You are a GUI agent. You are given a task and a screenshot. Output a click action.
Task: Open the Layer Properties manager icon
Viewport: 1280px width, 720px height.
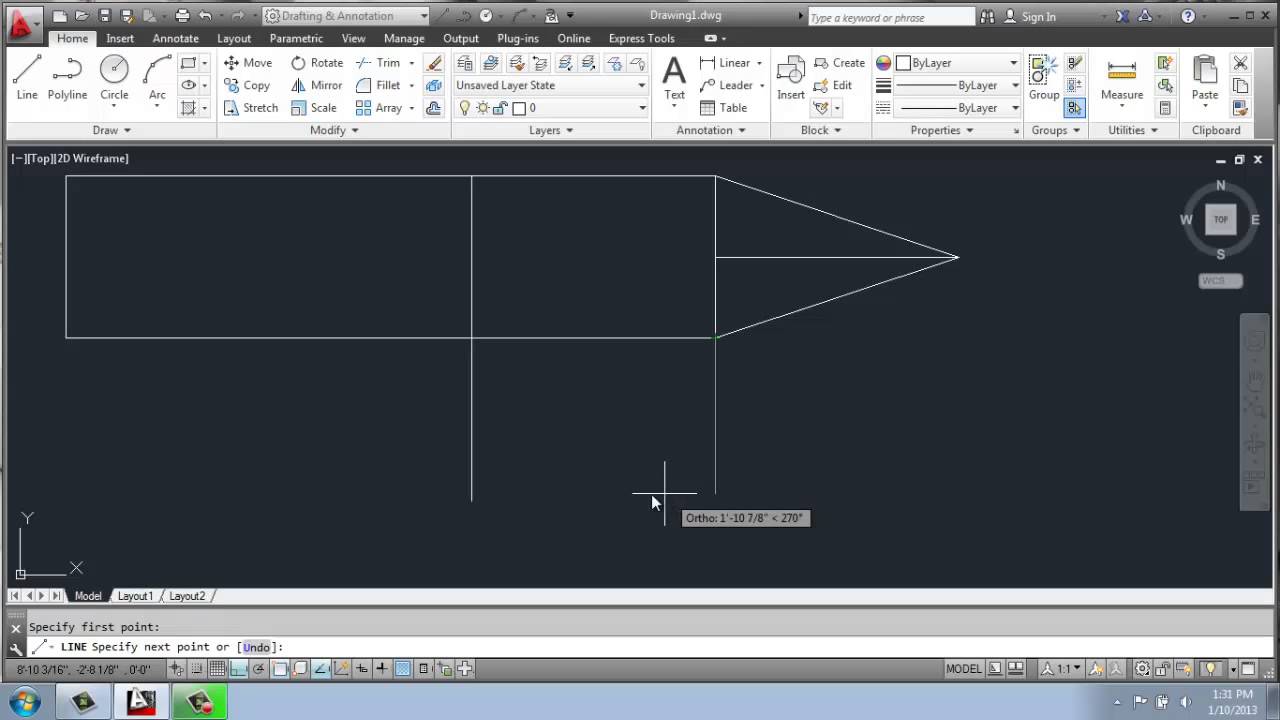[465, 62]
